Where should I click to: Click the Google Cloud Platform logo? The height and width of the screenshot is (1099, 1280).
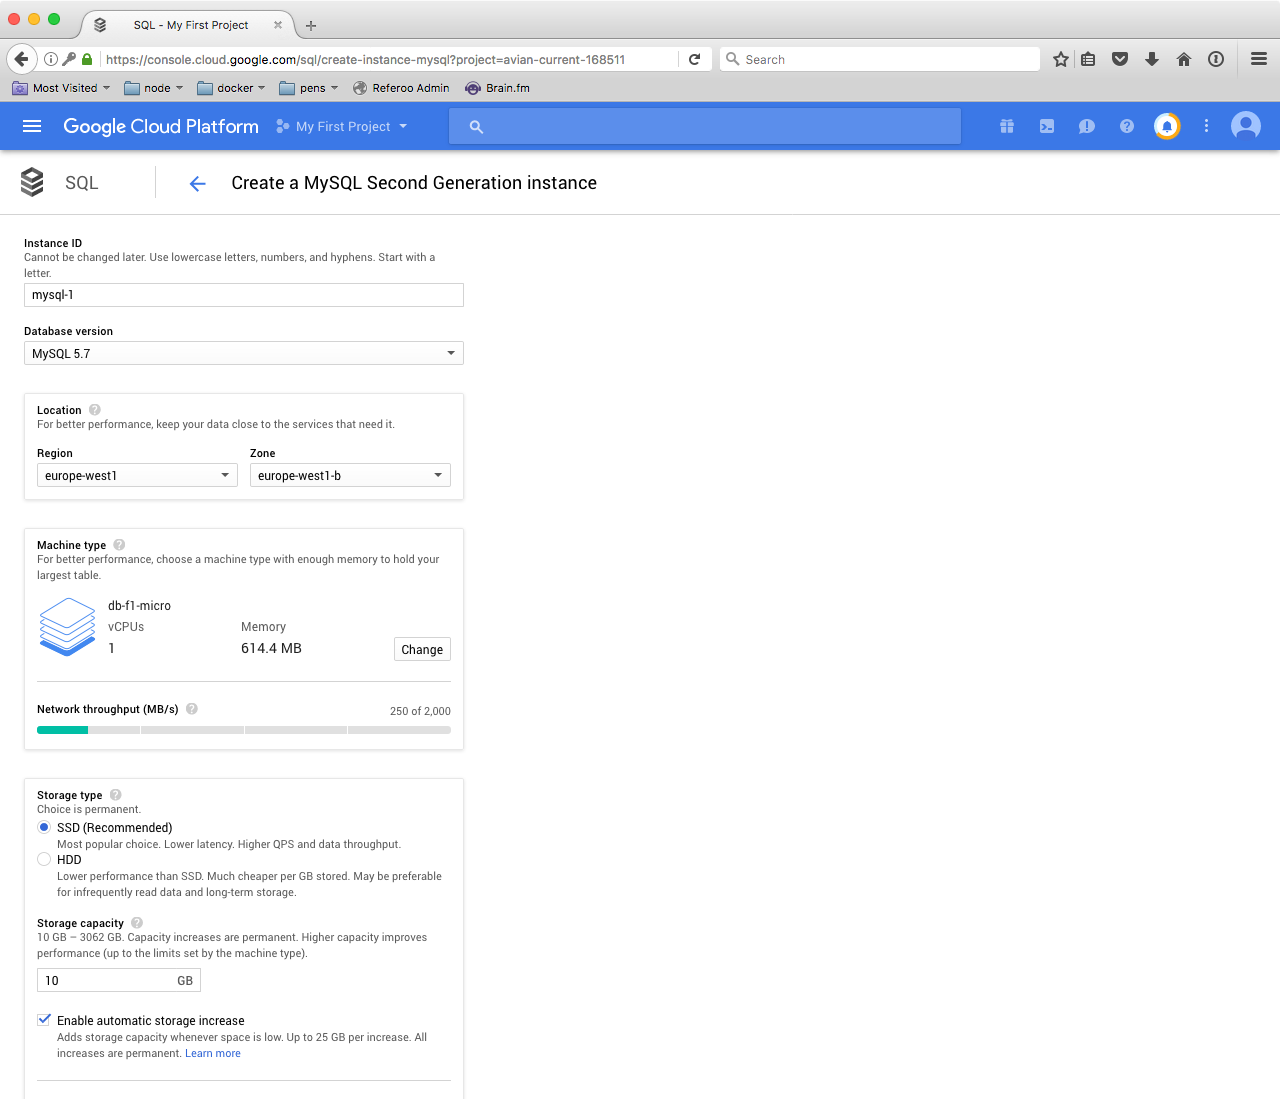point(161,126)
